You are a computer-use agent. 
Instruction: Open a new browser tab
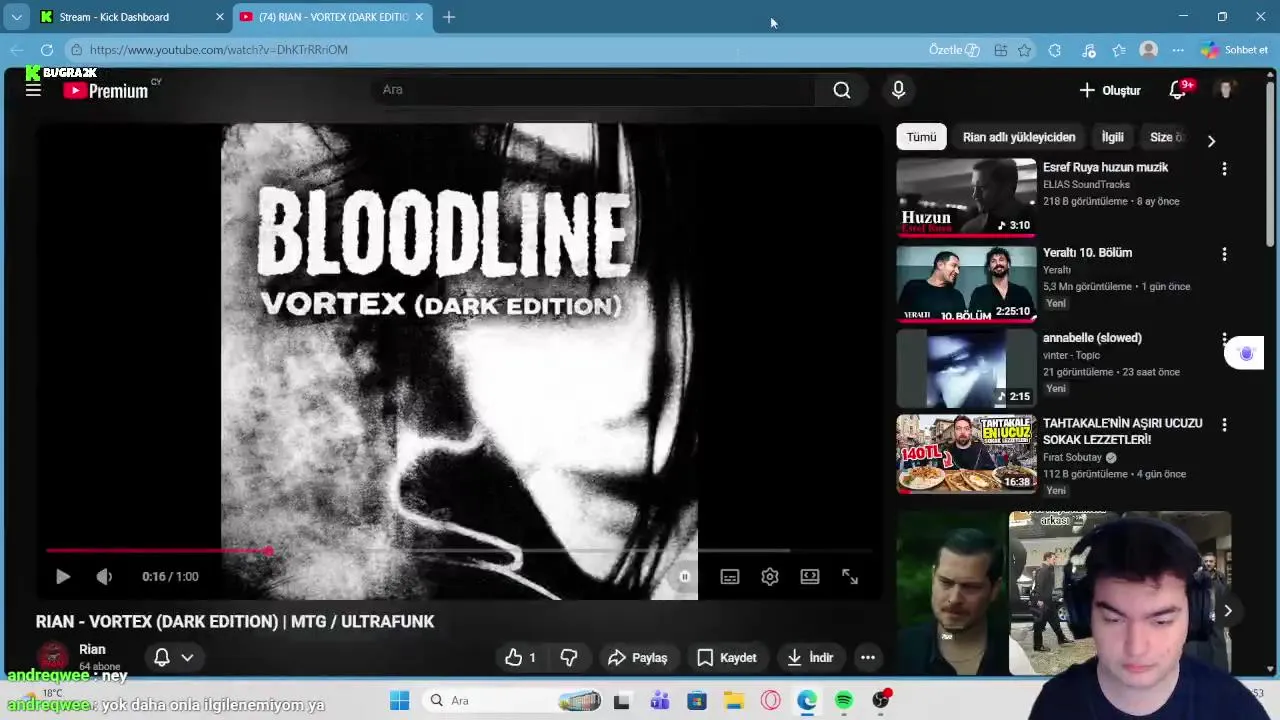click(x=449, y=17)
